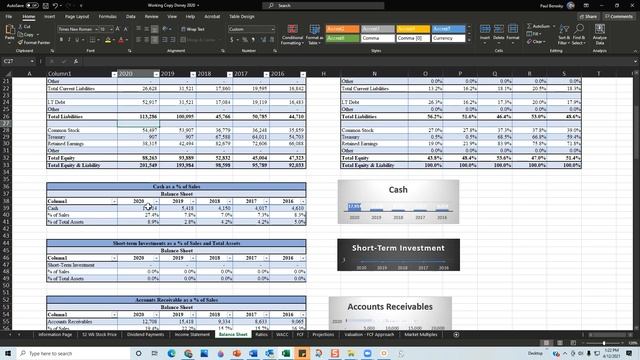Viewport: 640px width, 360px height.
Task: Apply the Comma [0] cell style
Action: pos(413,38)
